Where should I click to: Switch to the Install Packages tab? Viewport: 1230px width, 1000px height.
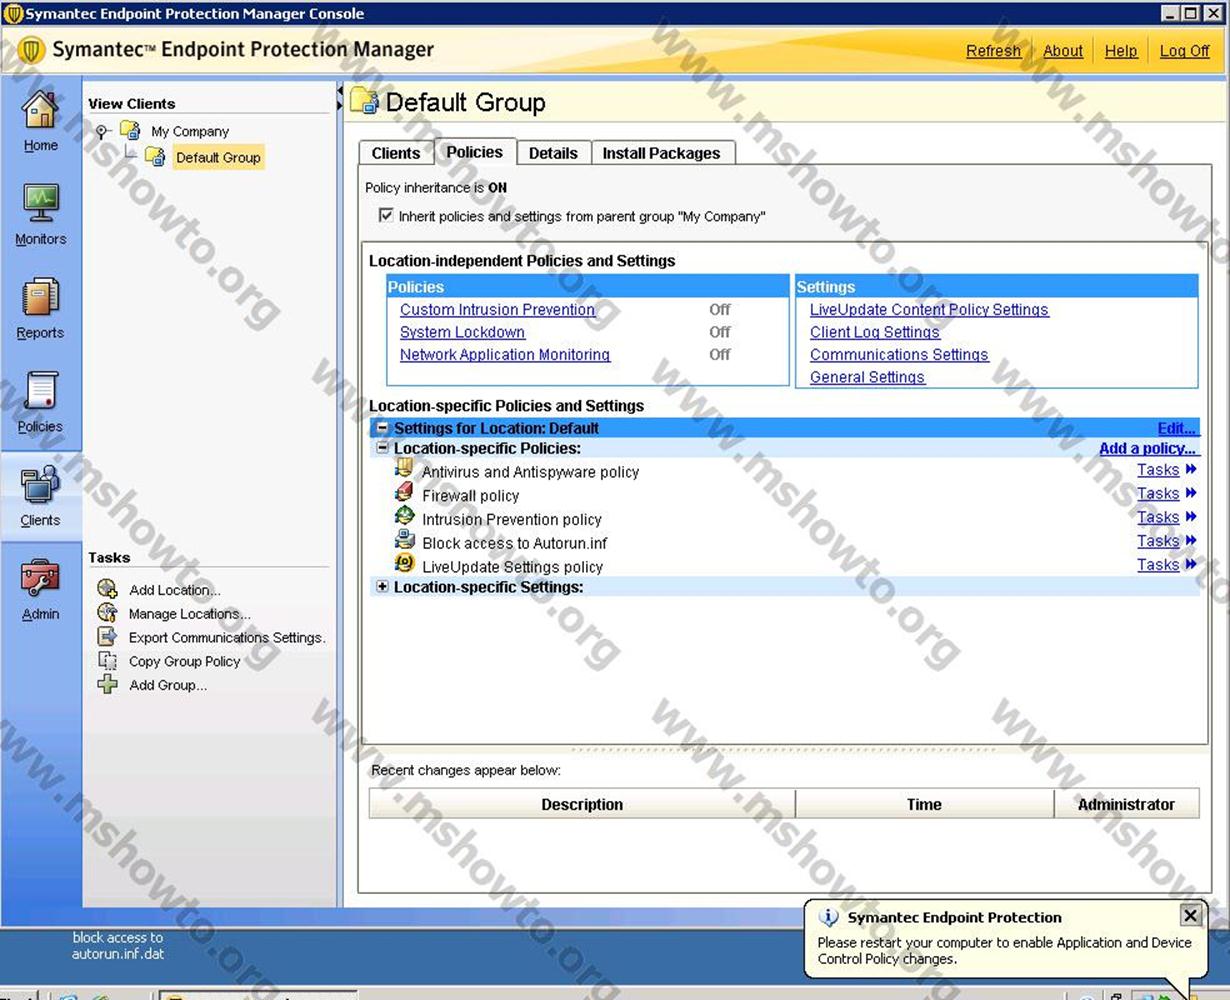point(661,153)
